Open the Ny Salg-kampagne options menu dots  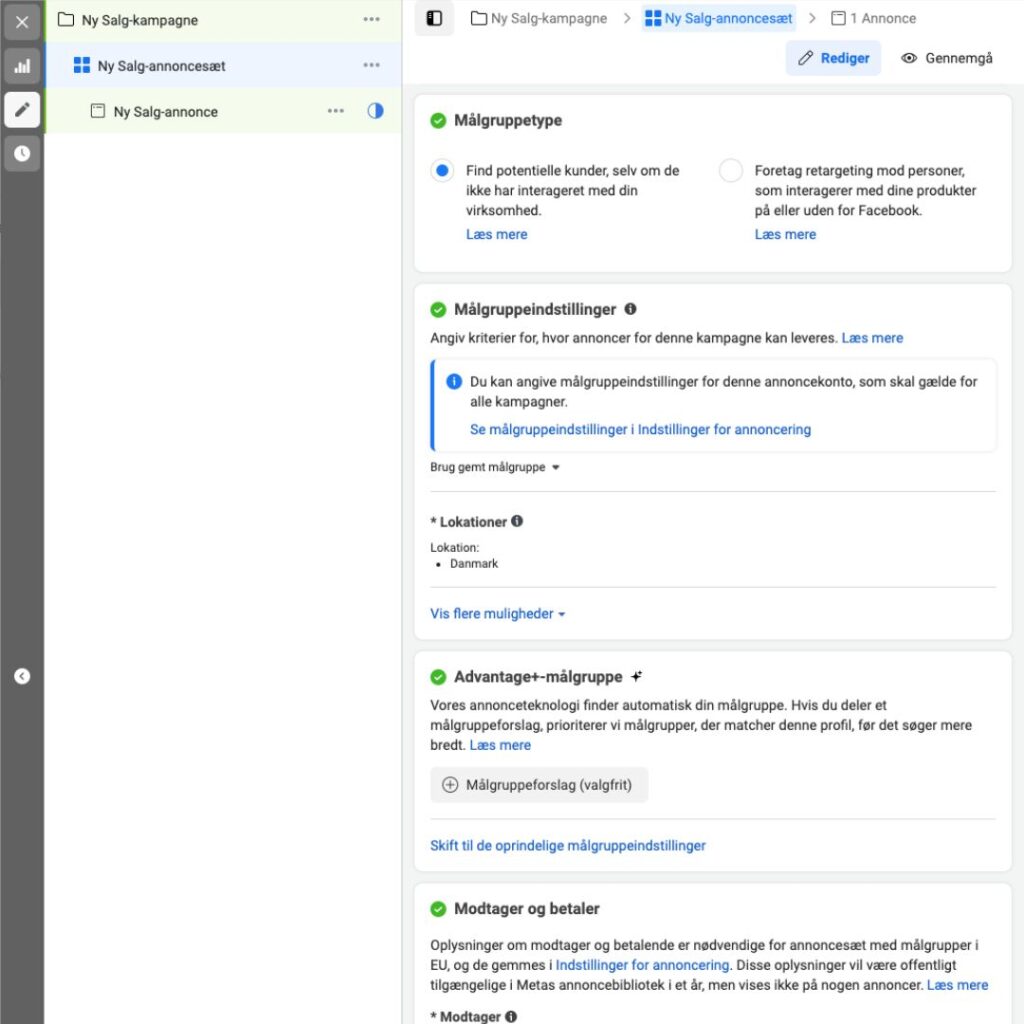pyautogui.click(x=372, y=20)
